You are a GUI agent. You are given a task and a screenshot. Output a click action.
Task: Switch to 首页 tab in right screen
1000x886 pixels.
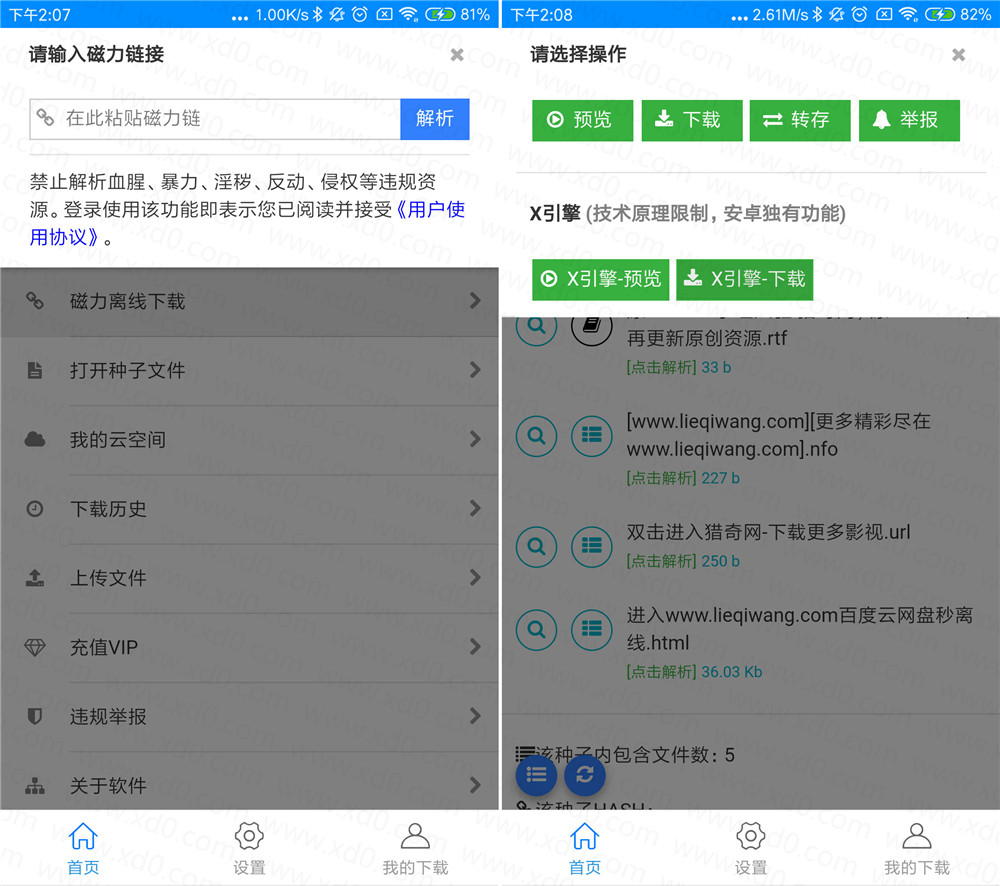point(585,849)
